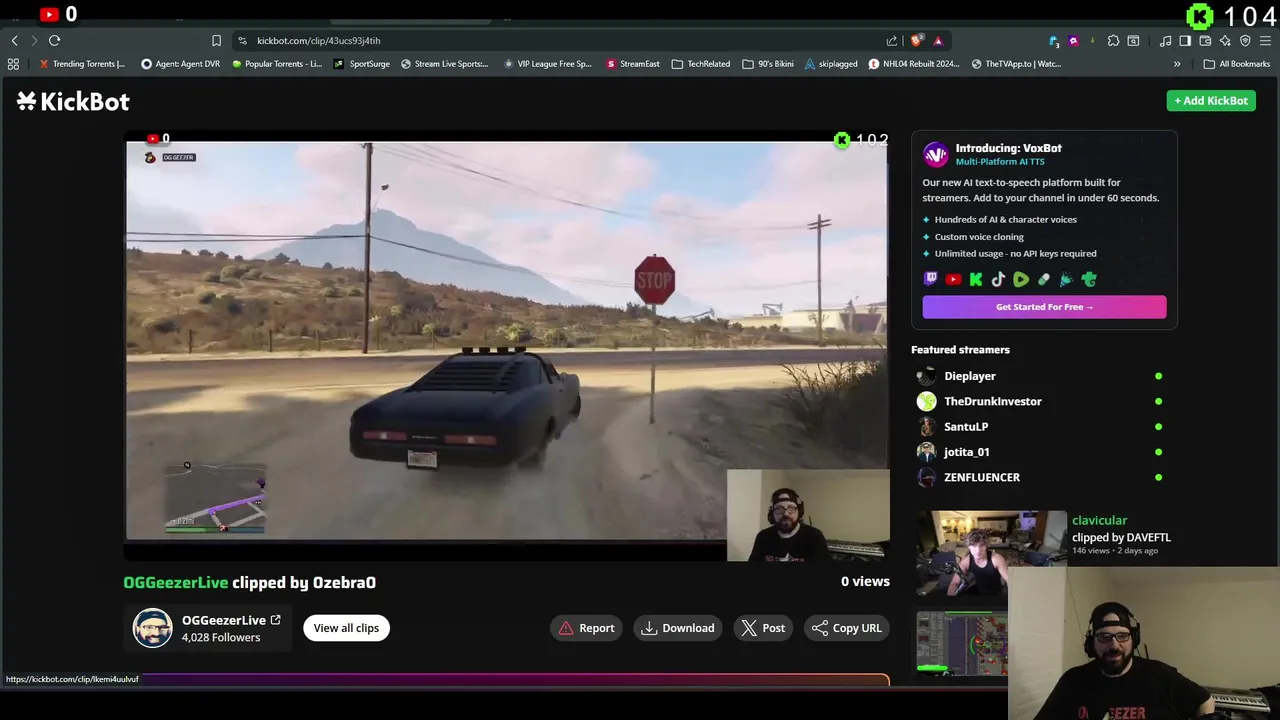1280x720 pixels.
Task: Open the NHL04 Rebuilt 2024 bookmark
Action: coord(914,64)
